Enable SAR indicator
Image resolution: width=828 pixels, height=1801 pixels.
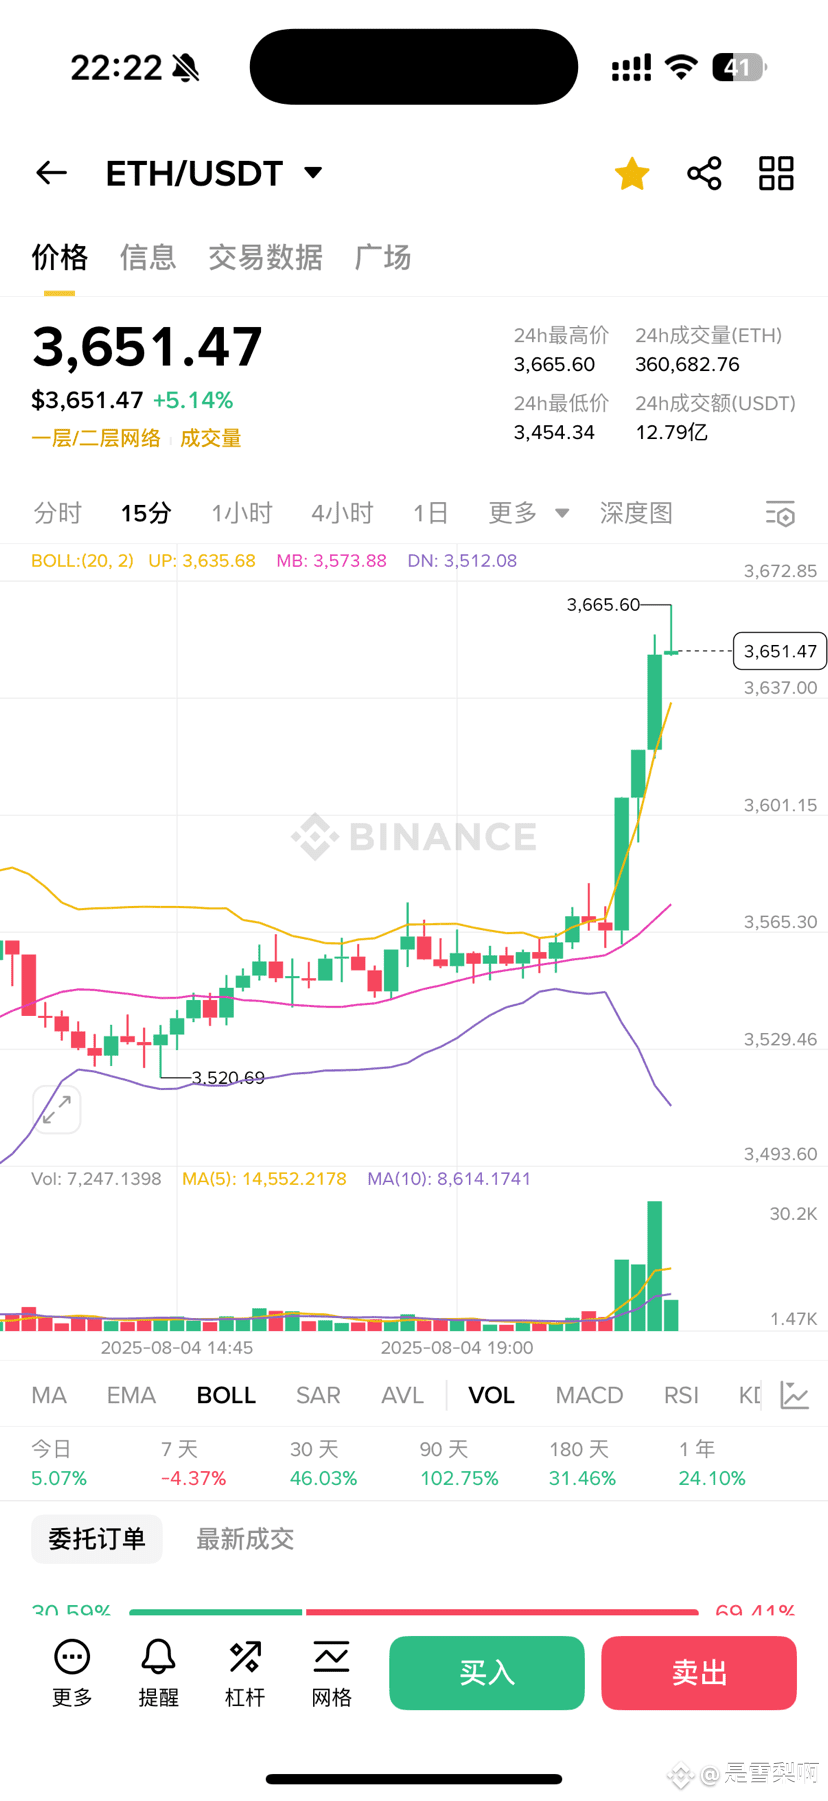point(318,1395)
